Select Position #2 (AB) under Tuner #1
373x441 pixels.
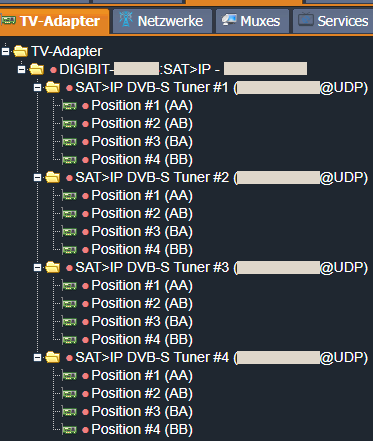point(142,124)
